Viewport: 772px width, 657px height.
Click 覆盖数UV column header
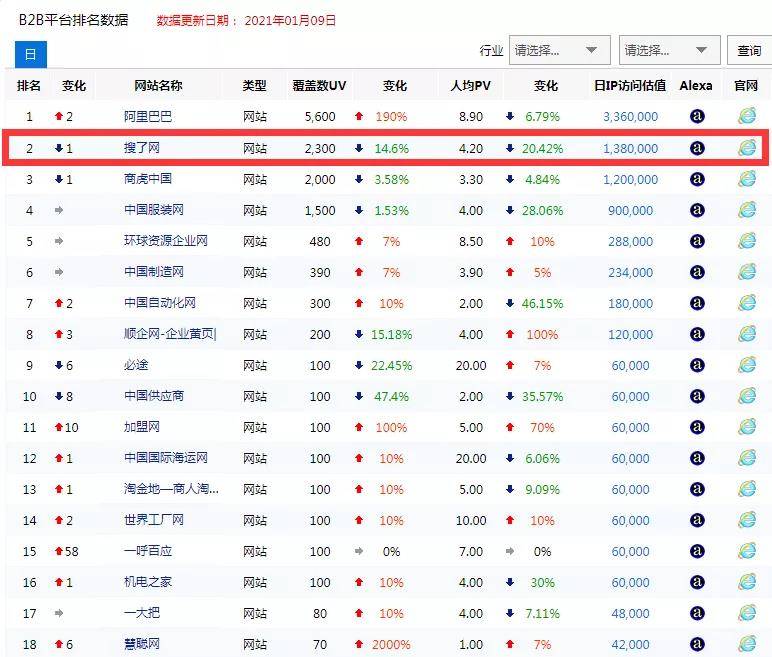pyautogui.click(x=319, y=86)
